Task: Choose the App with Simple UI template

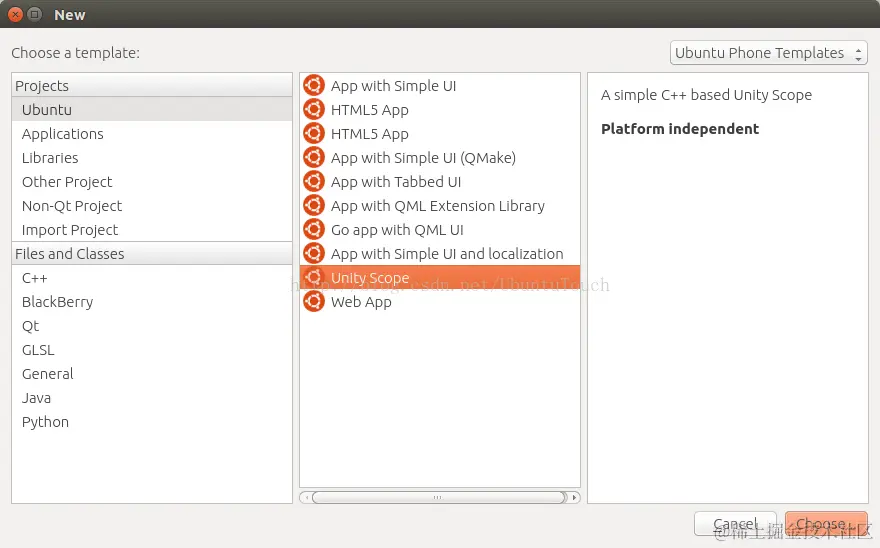Action: (x=439, y=85)
